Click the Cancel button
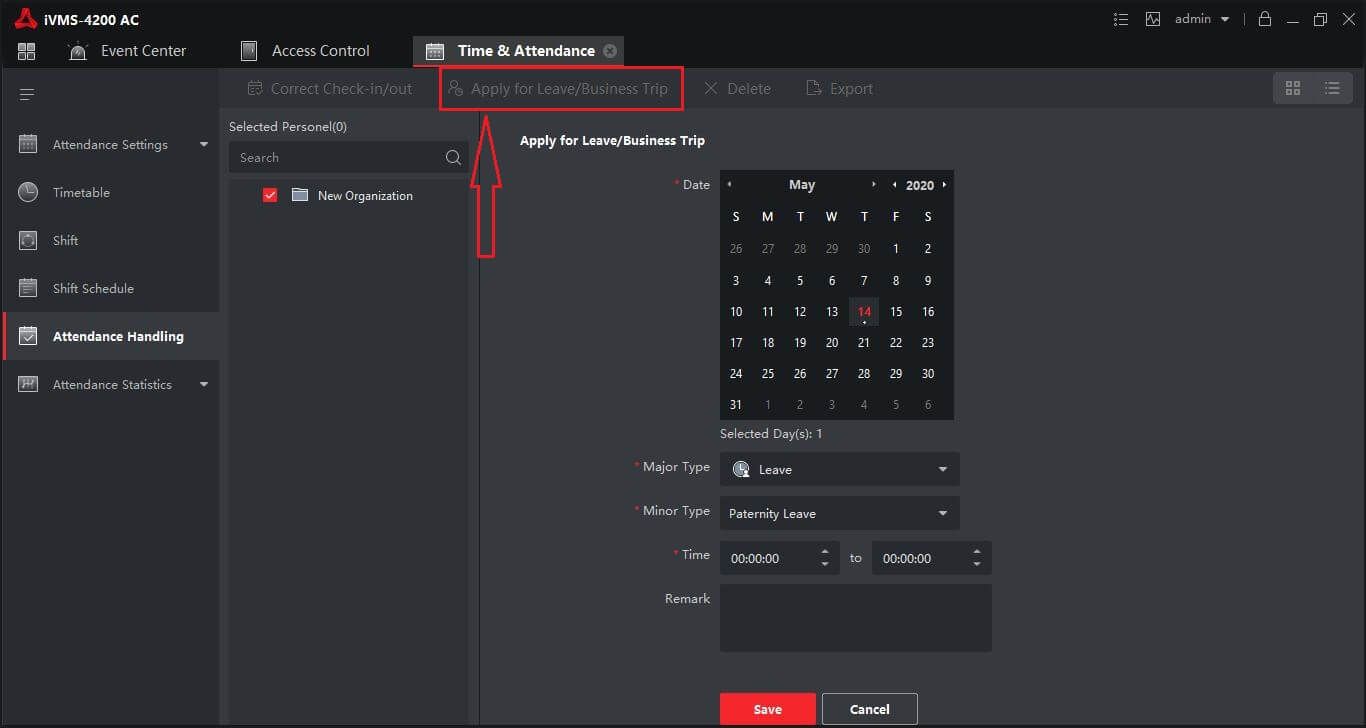The image size is (1366, 728). pyautogui.click(x=869, y=709)
